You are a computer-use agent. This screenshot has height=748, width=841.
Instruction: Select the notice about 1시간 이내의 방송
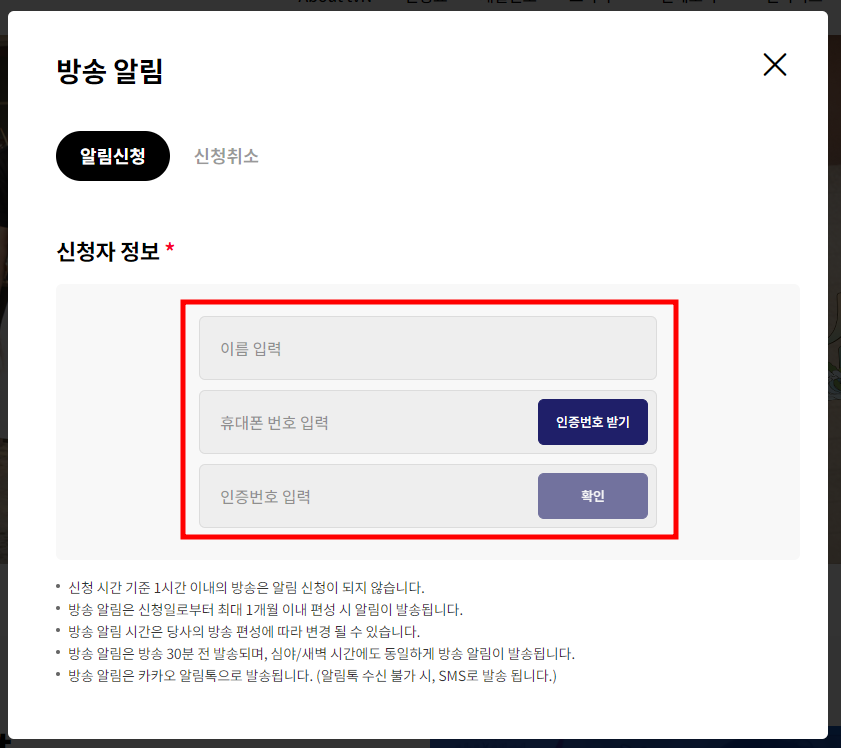[x=246, y=588]
